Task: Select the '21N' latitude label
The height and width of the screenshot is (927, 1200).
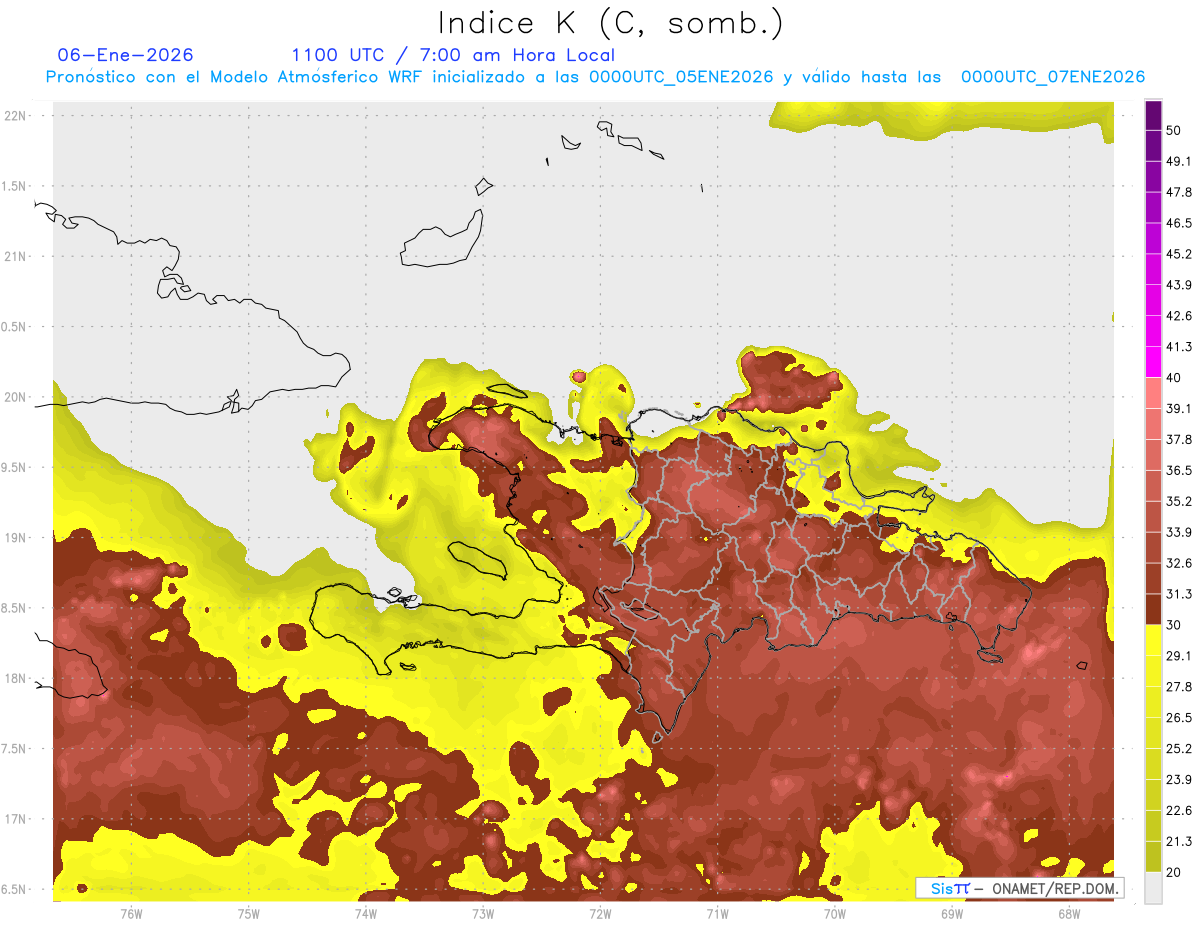Action: click(x=17, y=256)
